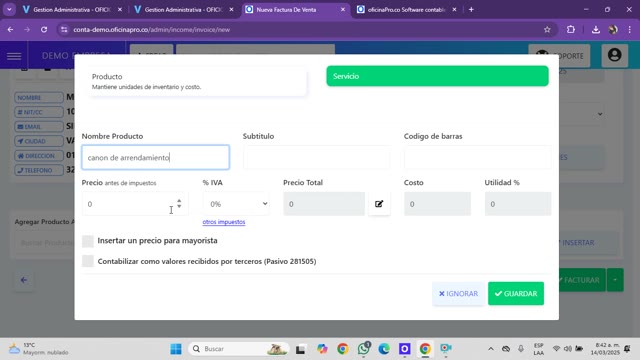
Task: Reload the page with refresh icon
Action: 44,29
